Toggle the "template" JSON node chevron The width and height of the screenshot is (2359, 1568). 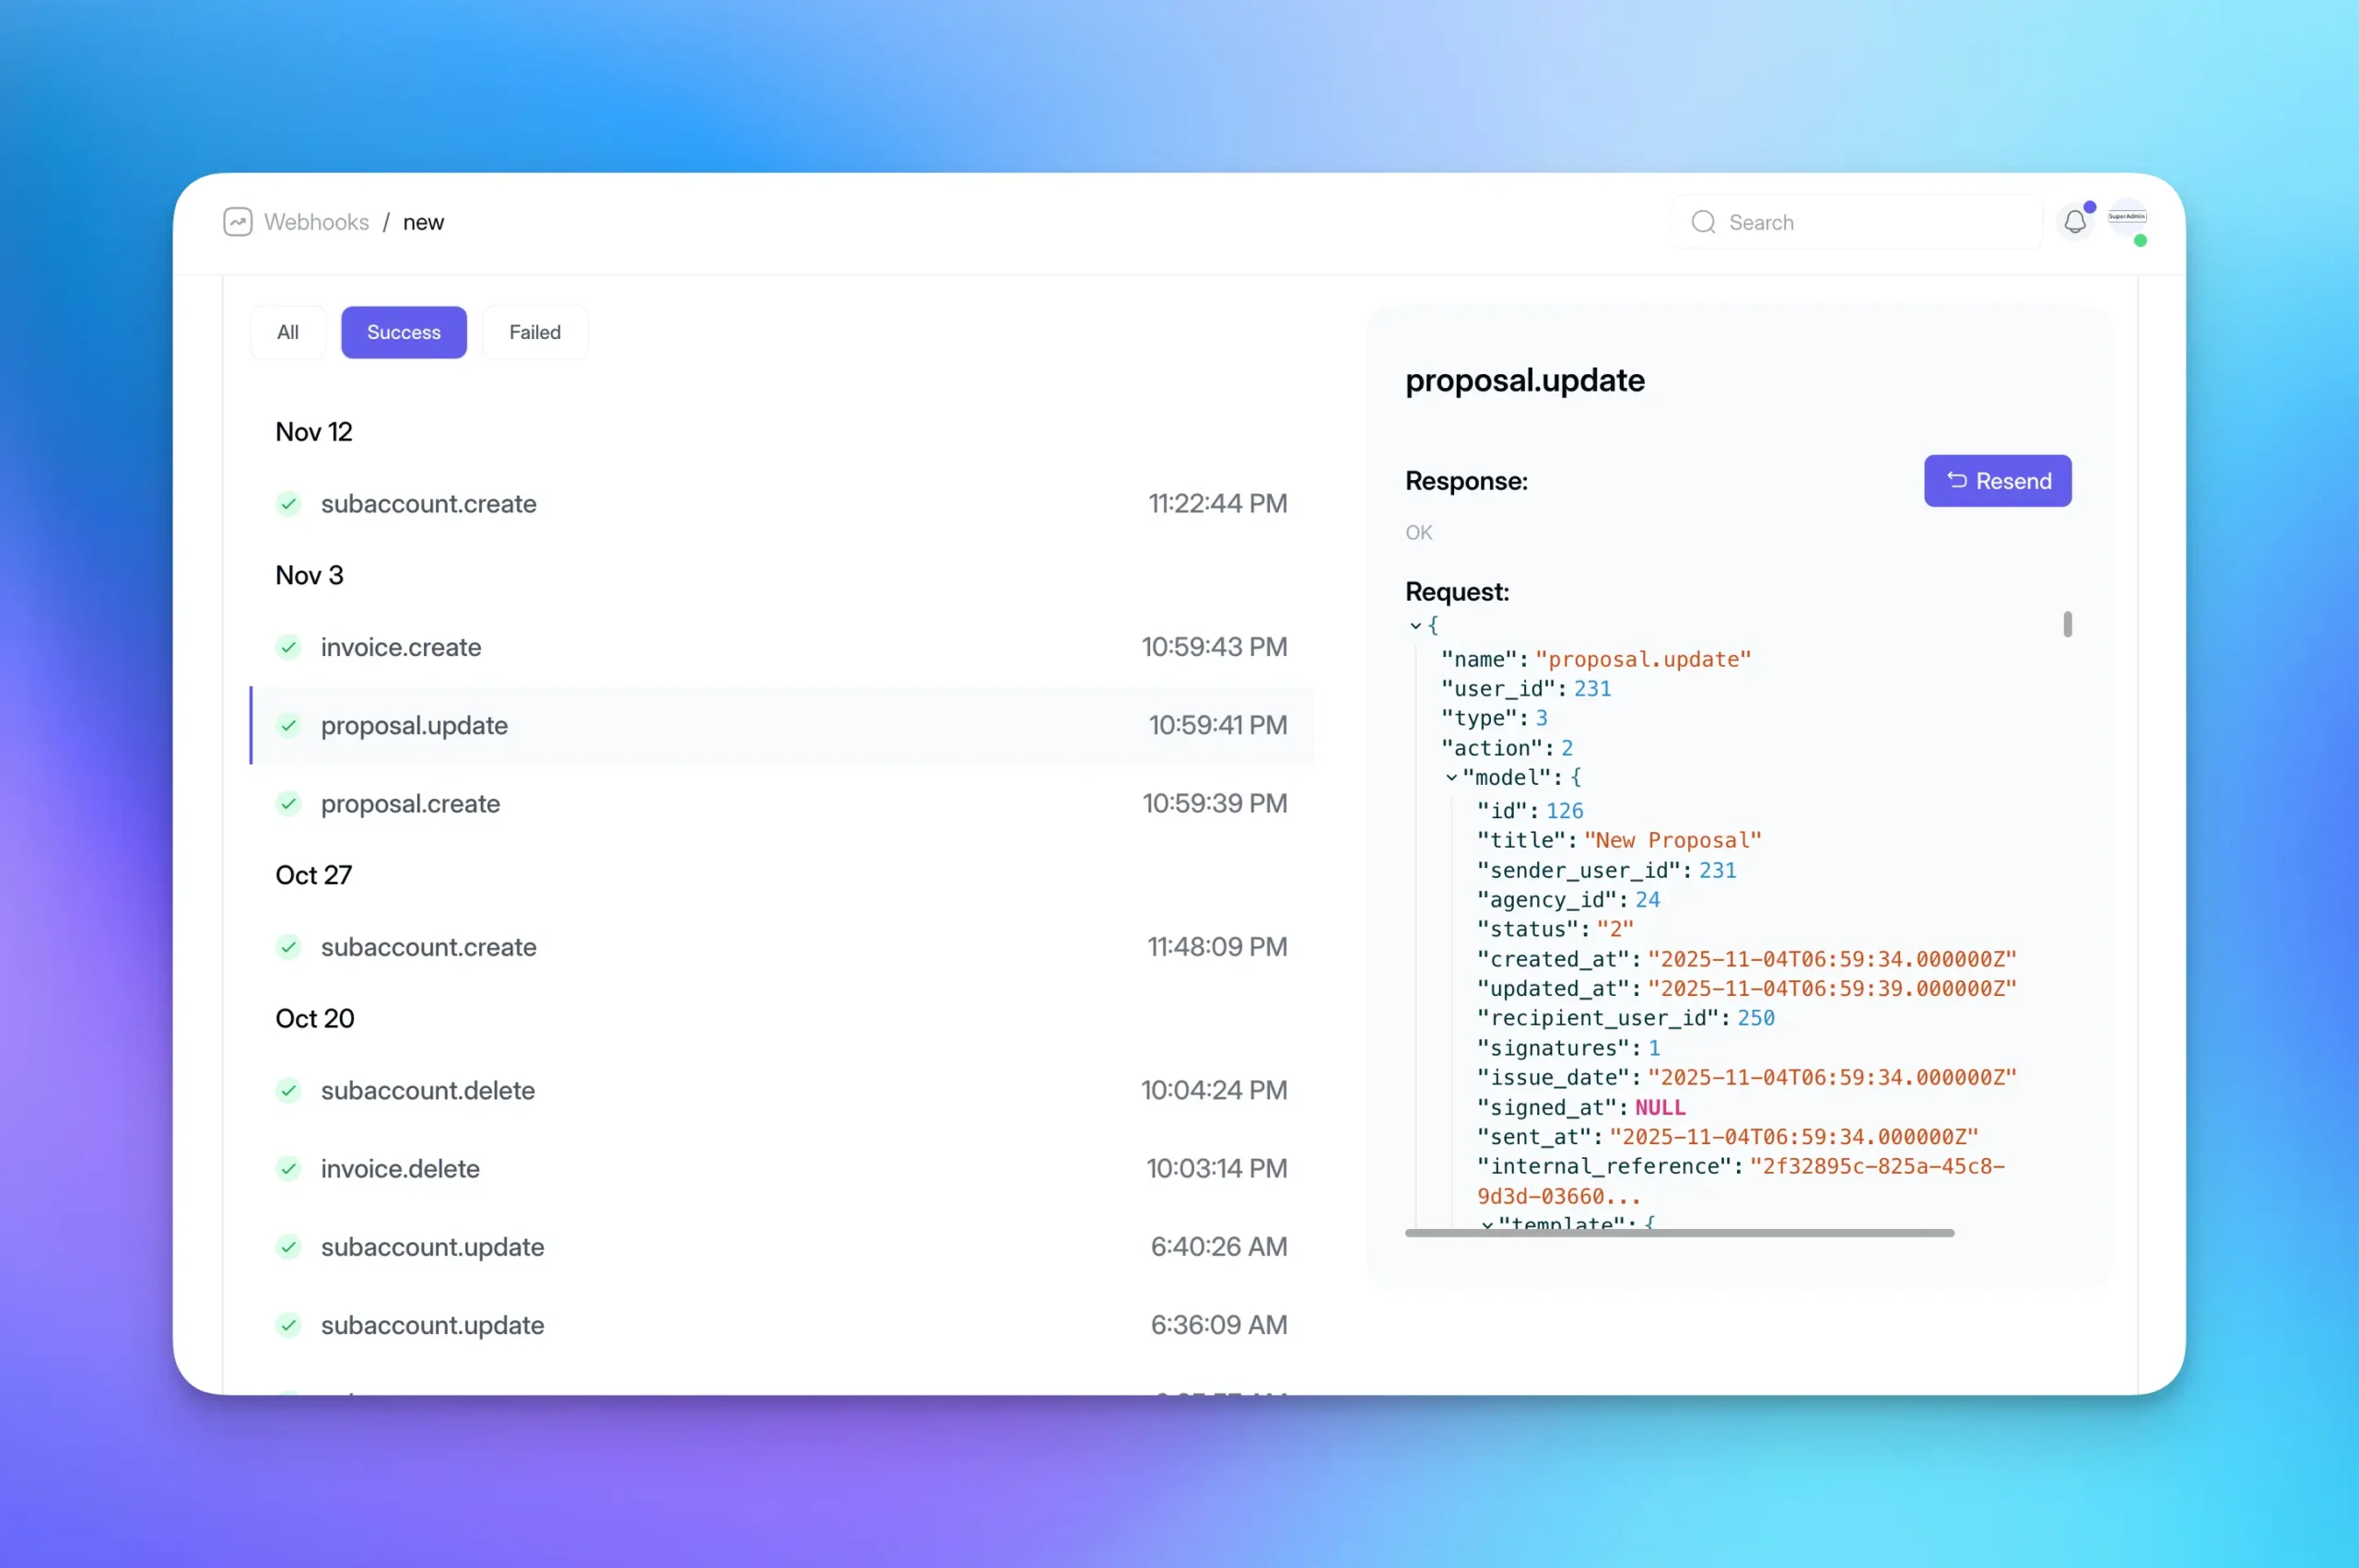(1487, 1224)
